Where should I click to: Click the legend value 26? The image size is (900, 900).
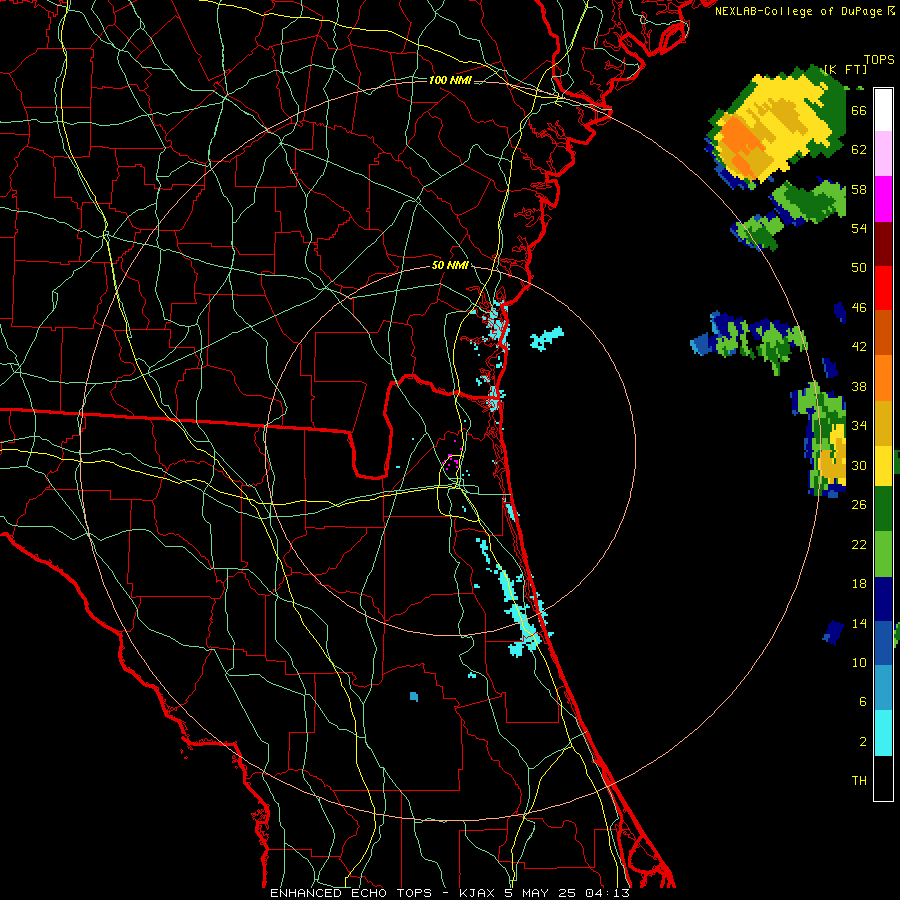coord(859,505)
